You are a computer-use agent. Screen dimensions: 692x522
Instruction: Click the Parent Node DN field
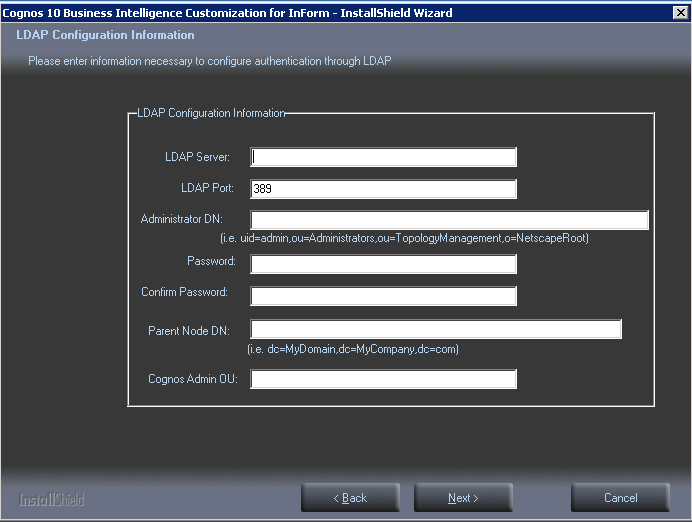click(436, 329)
